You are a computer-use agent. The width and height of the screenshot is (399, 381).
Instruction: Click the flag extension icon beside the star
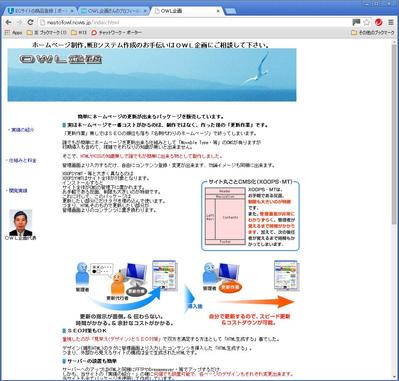tap(356, 22)
